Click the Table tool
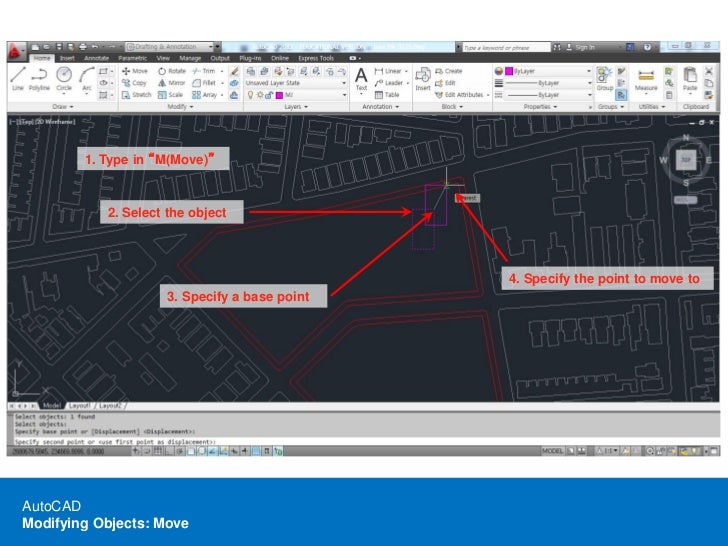728x546 pixels. pos(387,95)
